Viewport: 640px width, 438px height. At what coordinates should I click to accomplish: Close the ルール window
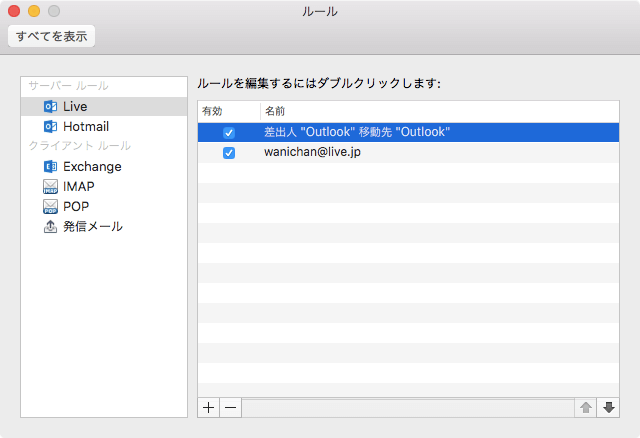click(x=14, y=11)
